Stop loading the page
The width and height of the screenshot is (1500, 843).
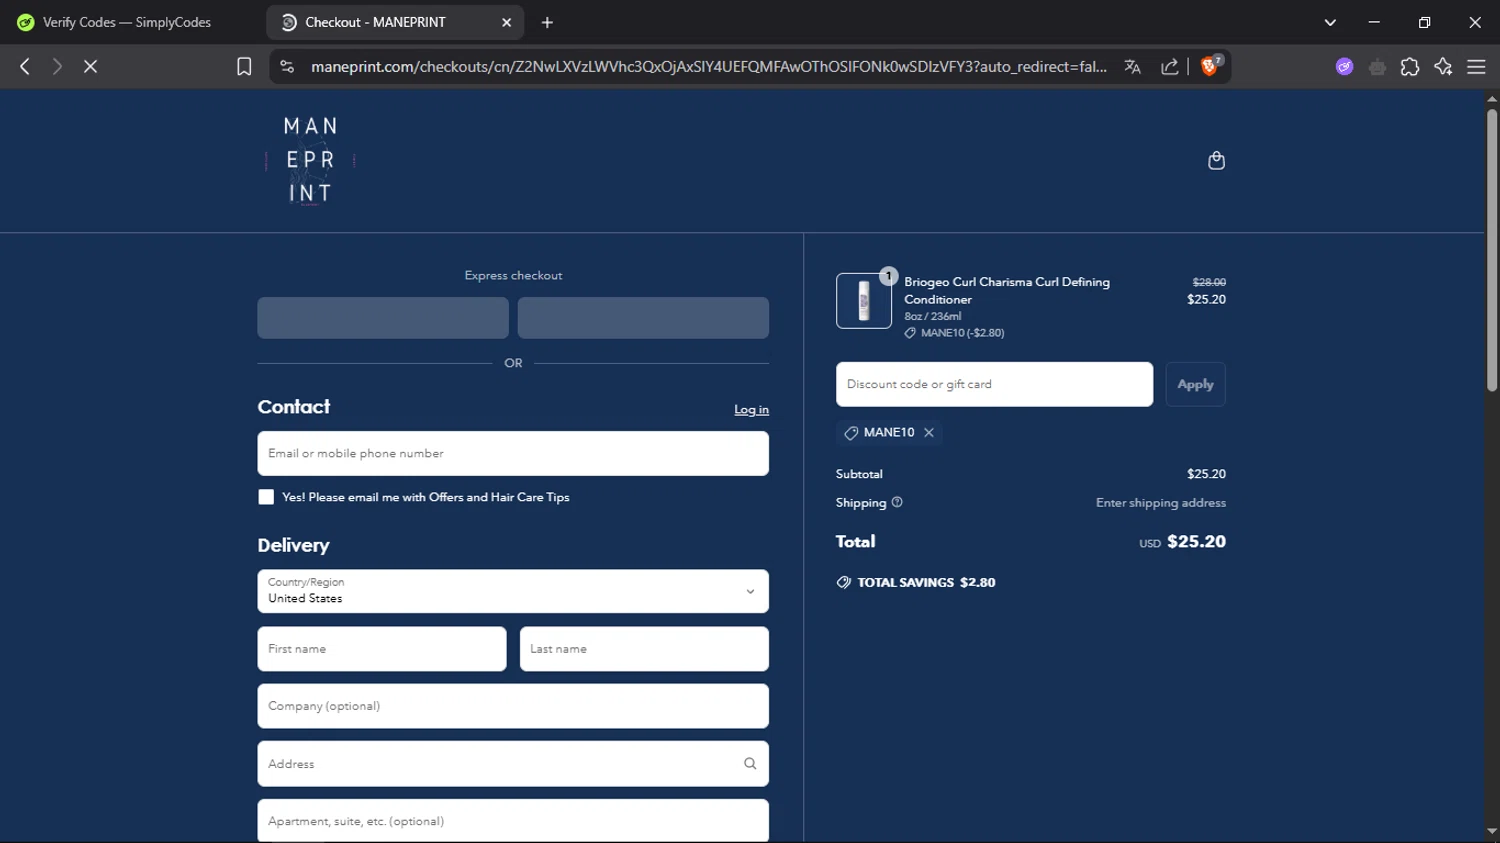click(x=90, y=66)
